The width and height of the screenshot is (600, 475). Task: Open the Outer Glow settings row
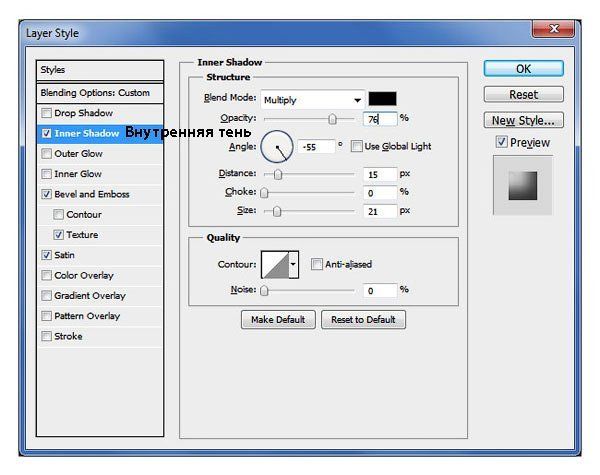(100, 153)
